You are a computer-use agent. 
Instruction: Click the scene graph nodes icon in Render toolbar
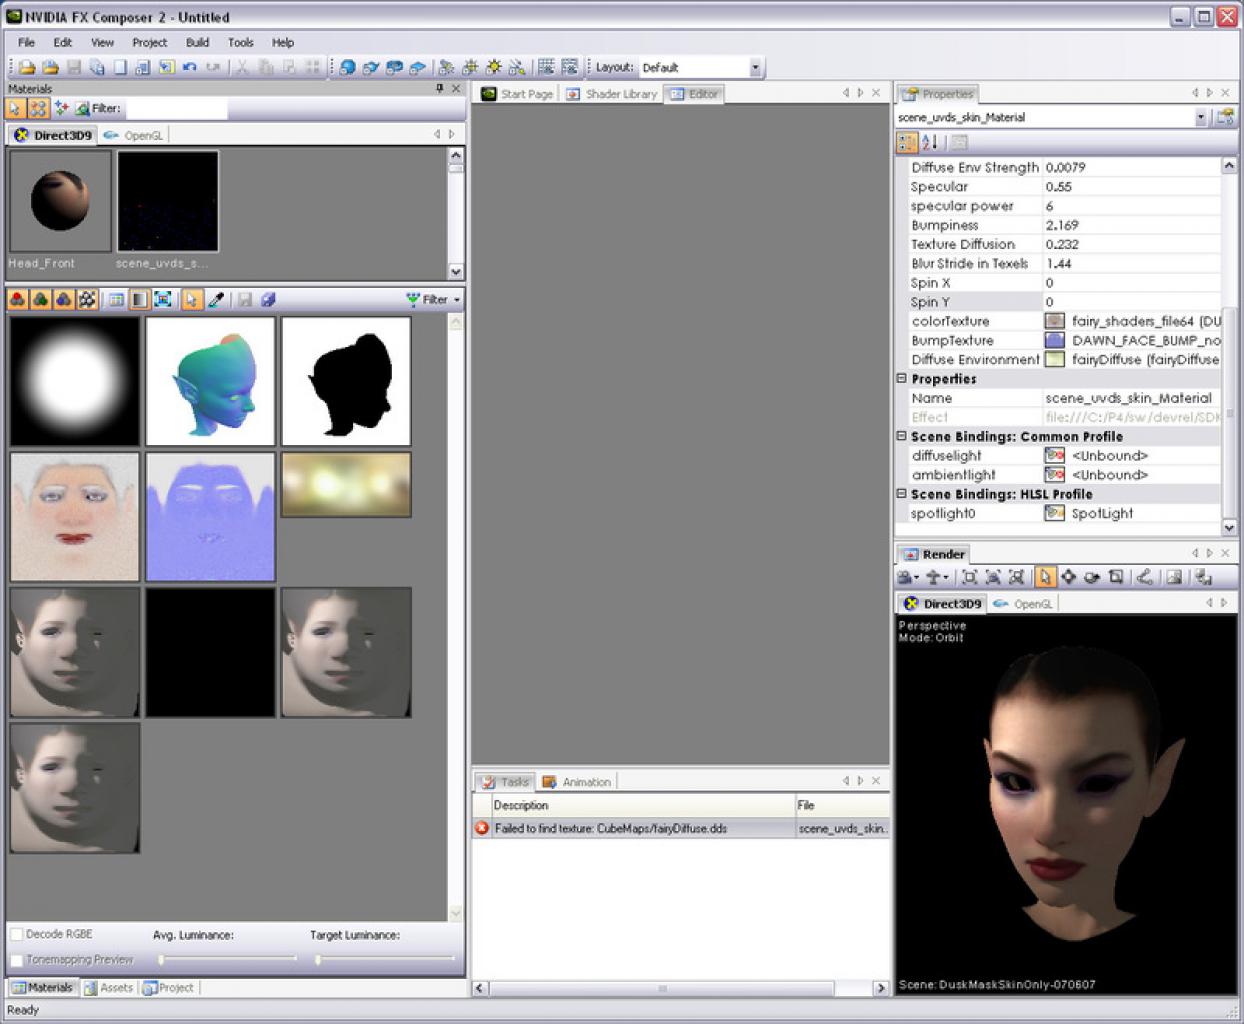(1145, 577)
